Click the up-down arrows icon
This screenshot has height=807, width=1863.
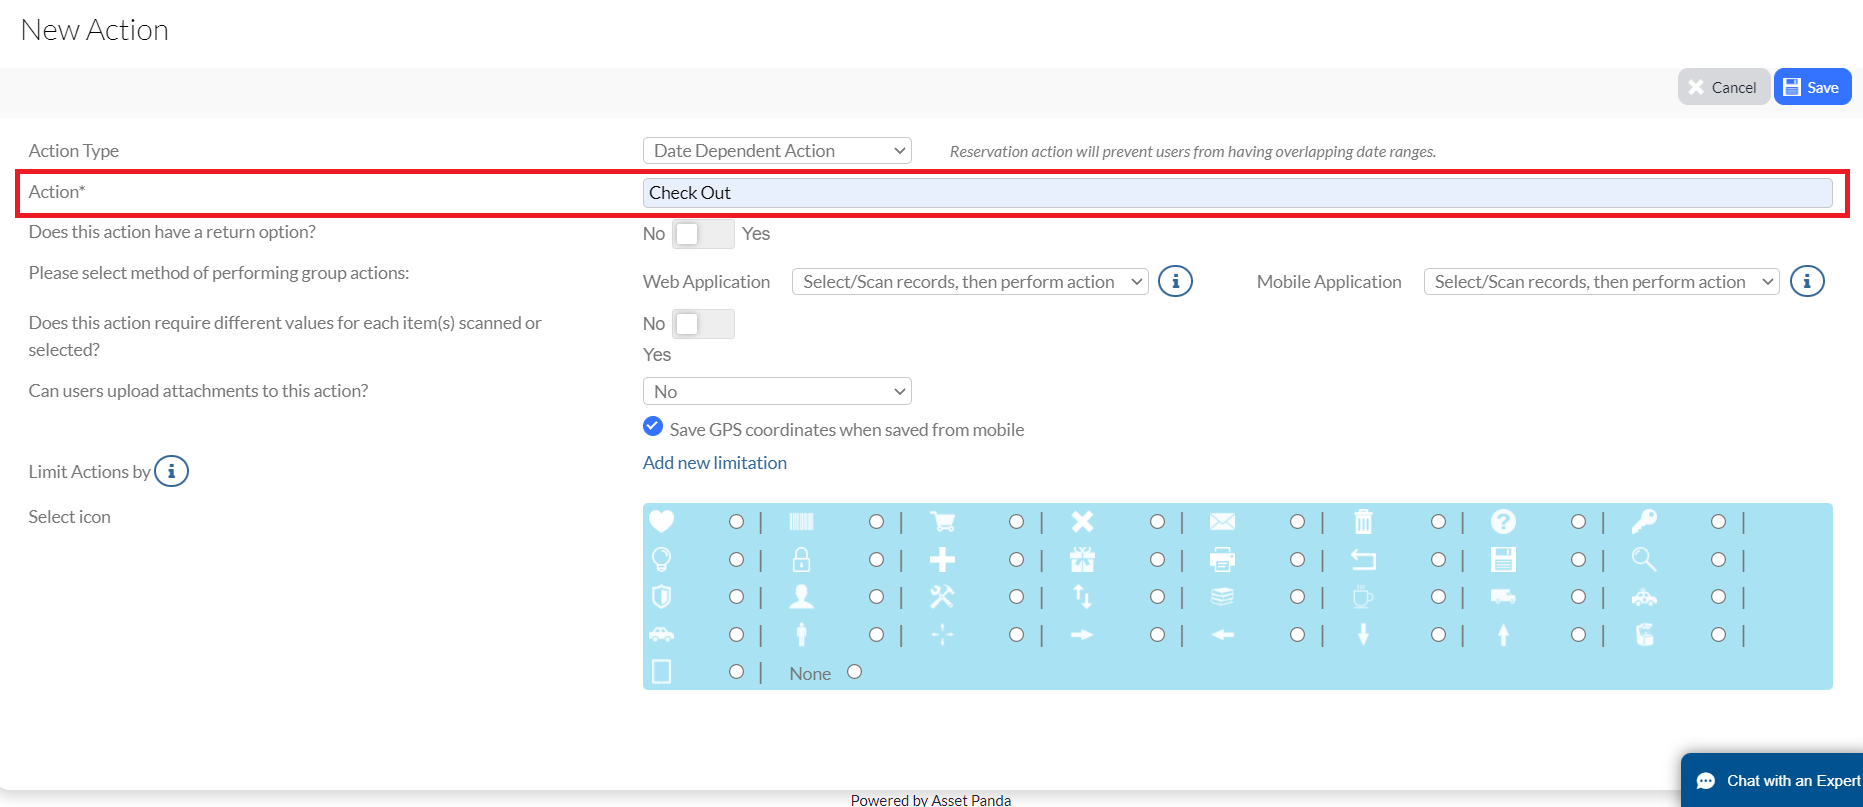[x=1082, y=597]
